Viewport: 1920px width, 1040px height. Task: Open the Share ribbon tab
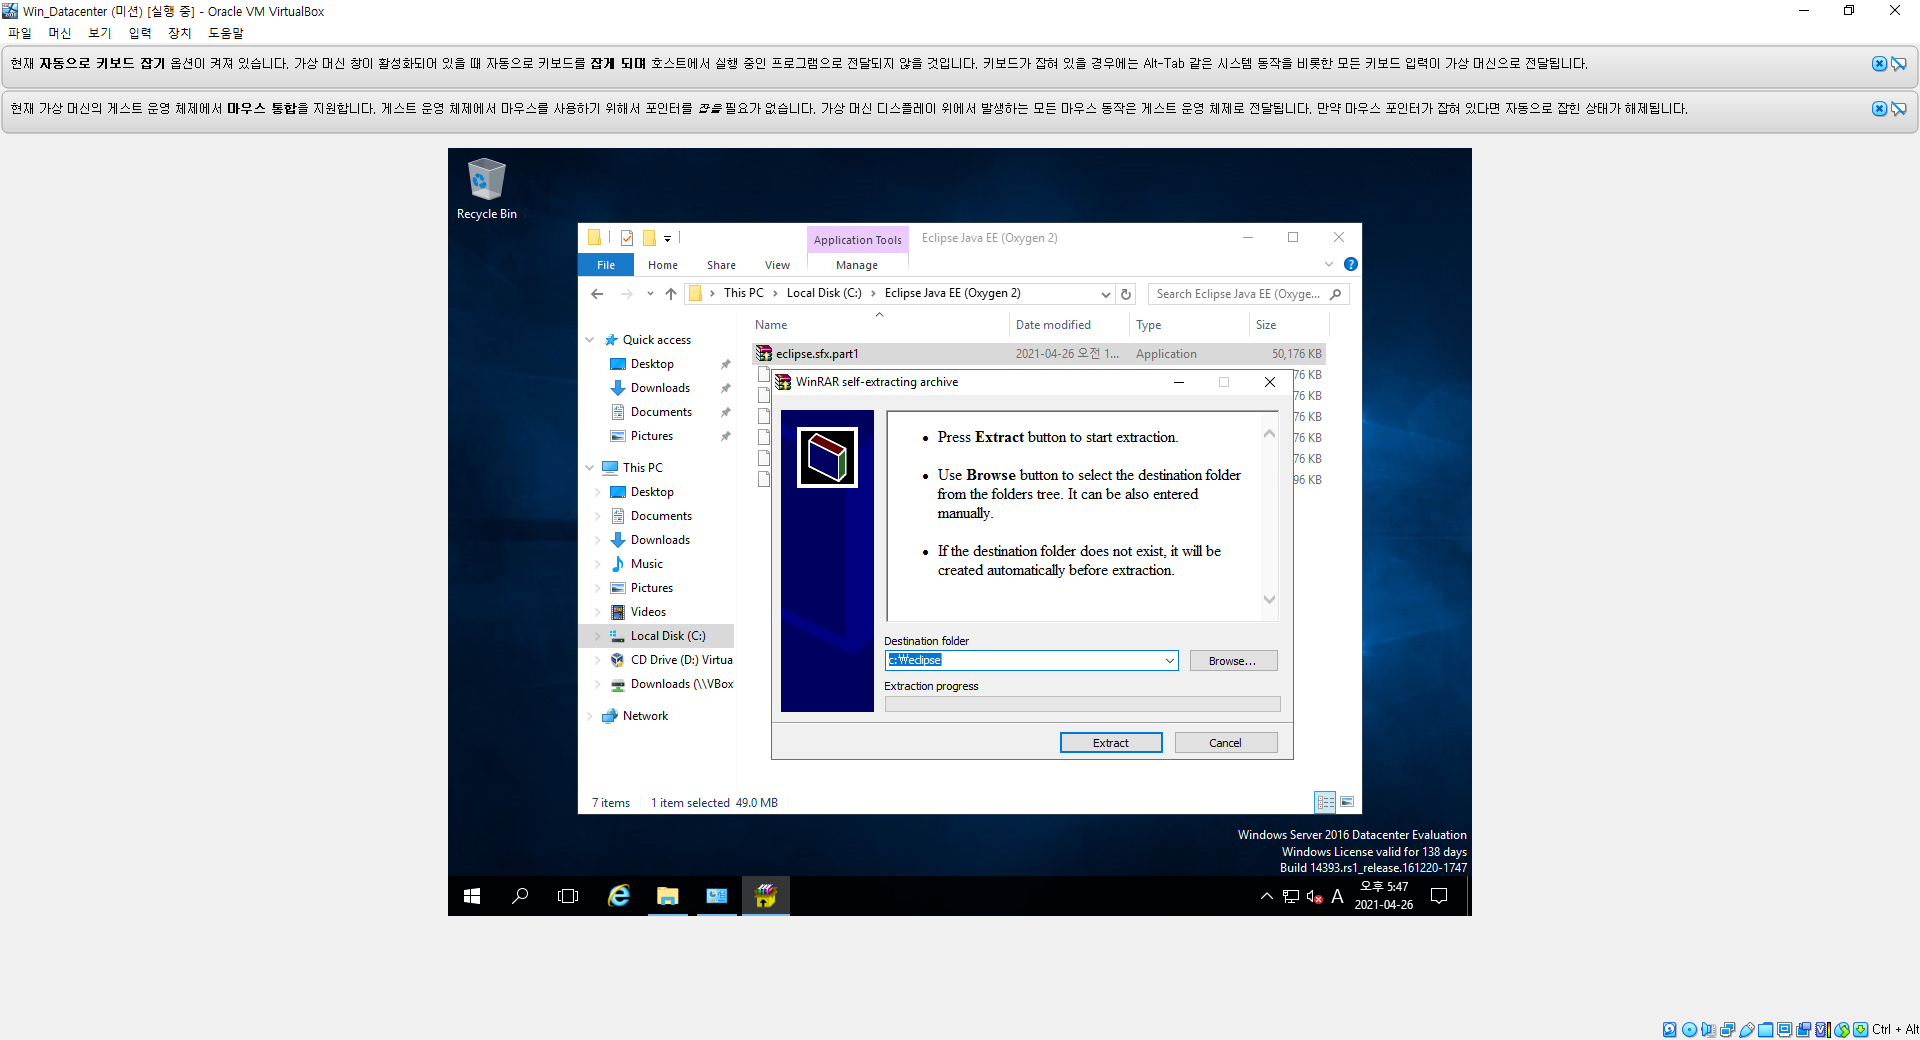click(721, 265)
